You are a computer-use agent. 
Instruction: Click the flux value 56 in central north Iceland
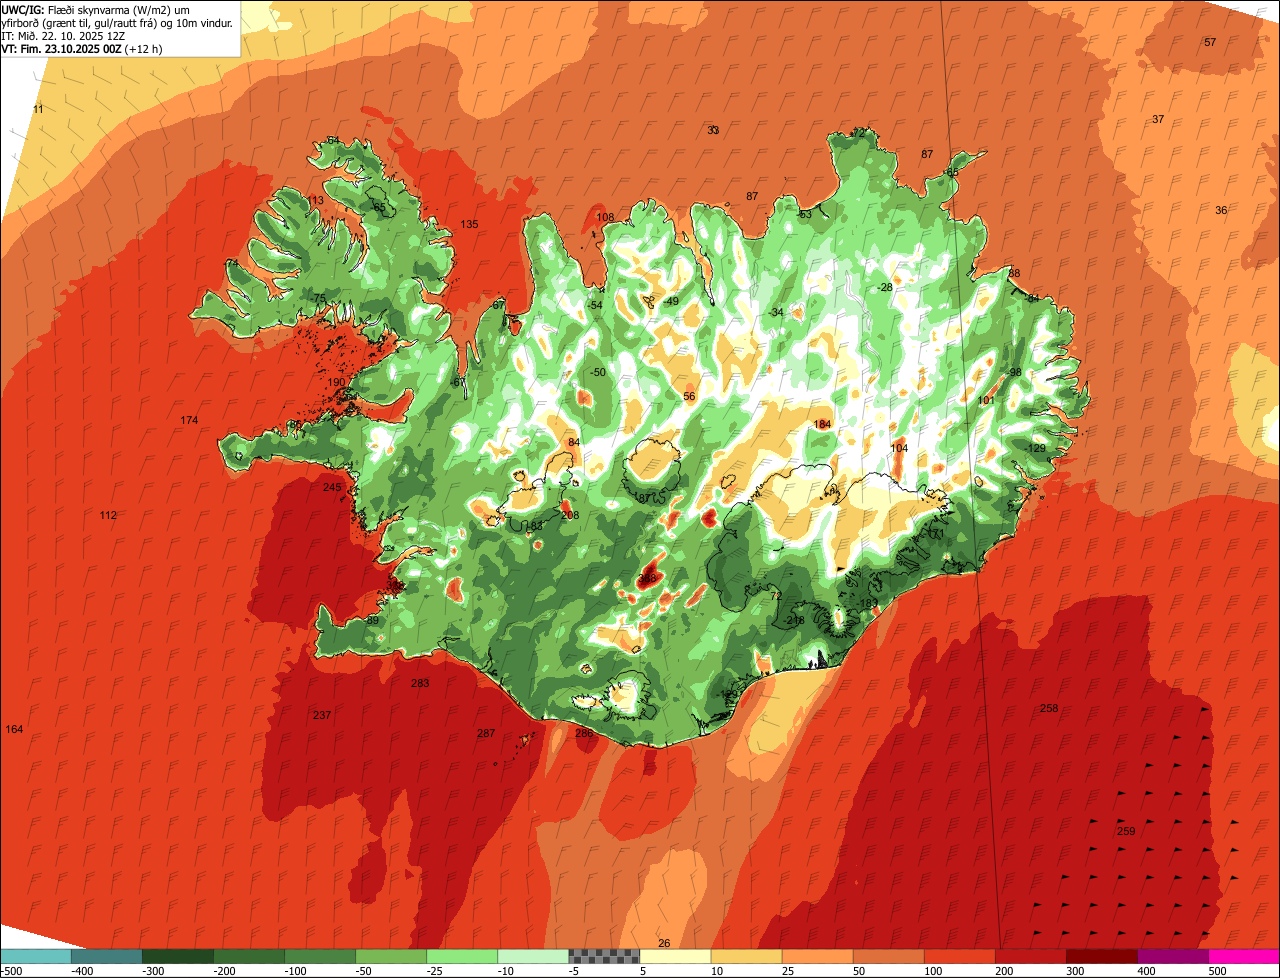click(689, 397)
